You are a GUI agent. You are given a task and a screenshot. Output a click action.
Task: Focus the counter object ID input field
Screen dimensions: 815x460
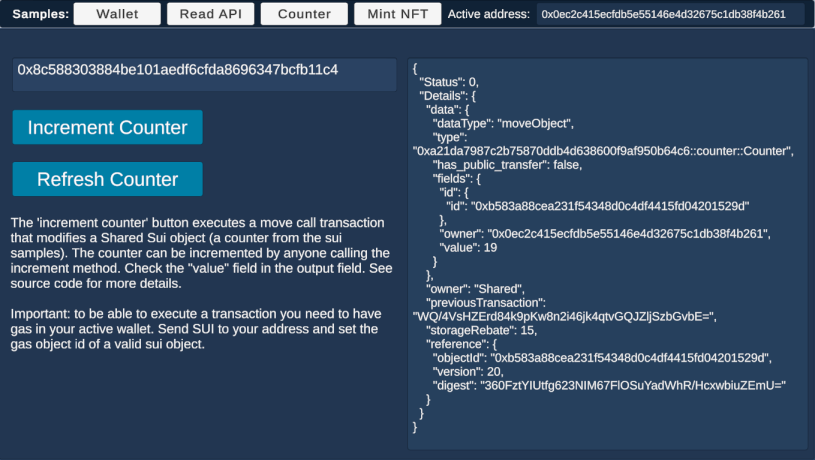click(204, 72)
